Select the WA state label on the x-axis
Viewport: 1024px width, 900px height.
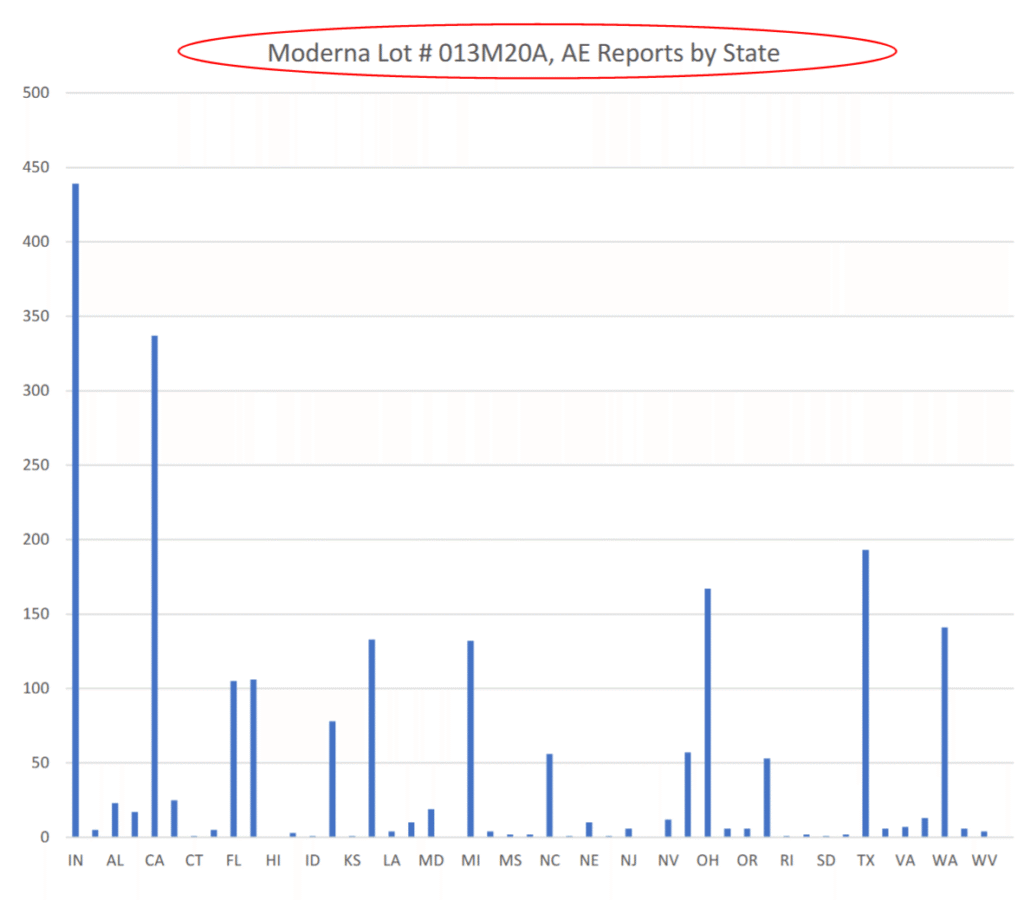click(945, 861)
